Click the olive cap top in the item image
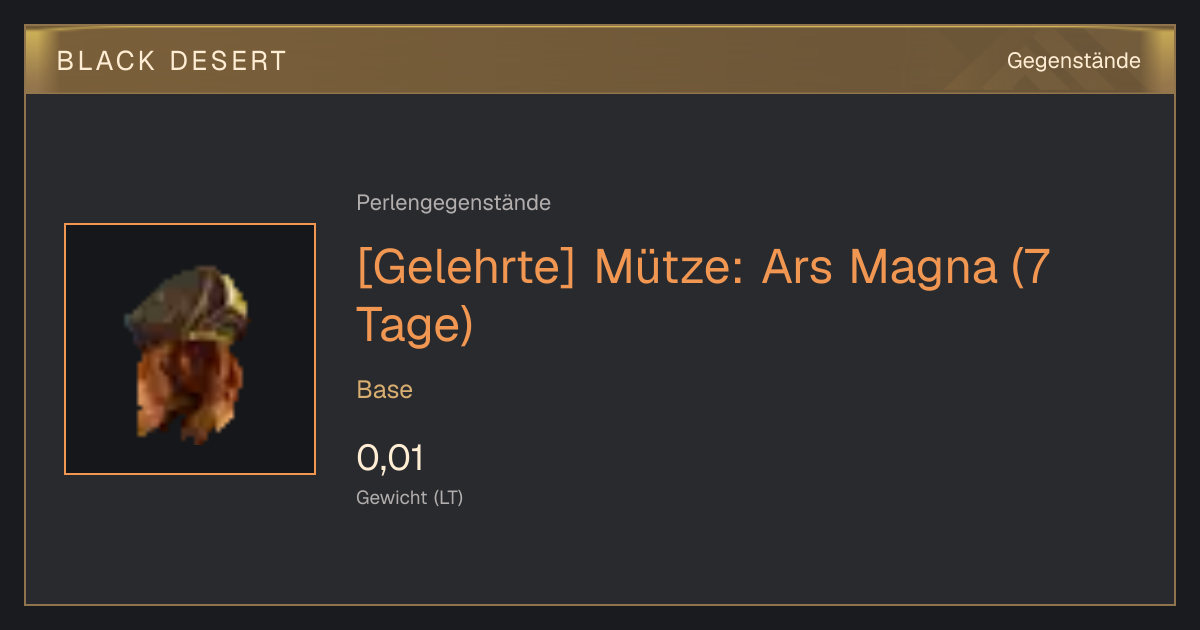 187,298
